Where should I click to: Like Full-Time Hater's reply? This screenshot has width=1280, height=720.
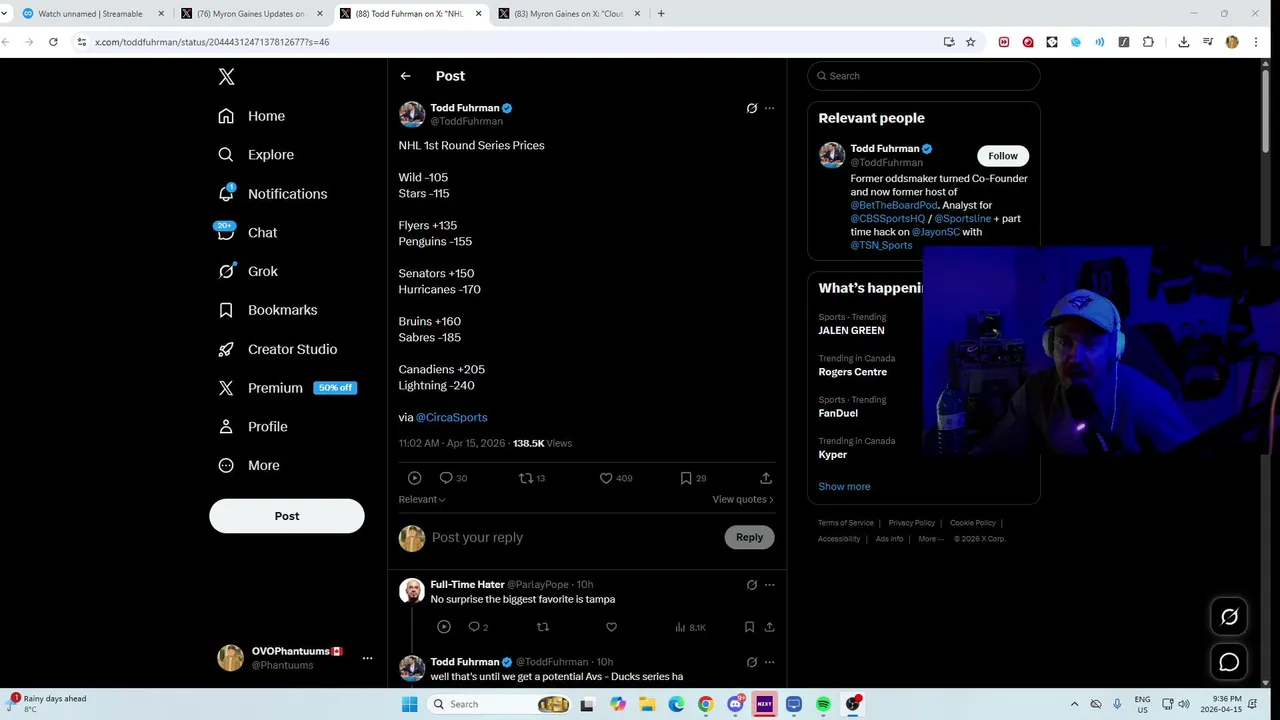coord(611,627)
